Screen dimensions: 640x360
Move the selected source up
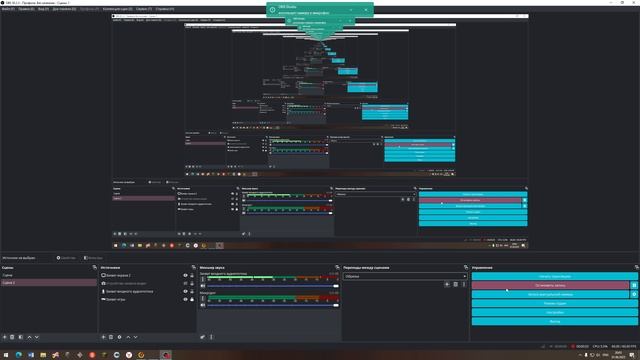(x=128, y=337)
